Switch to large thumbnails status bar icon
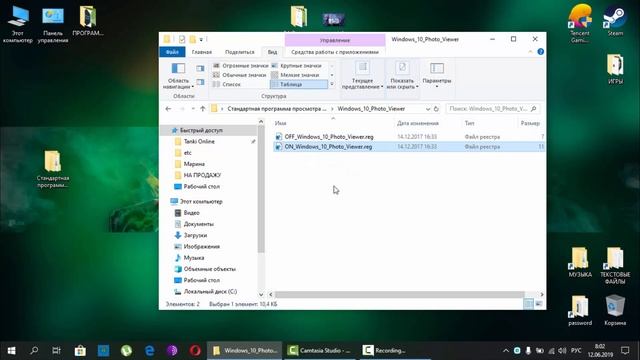Viewport: 640px width, 360px height. point(539,304)
